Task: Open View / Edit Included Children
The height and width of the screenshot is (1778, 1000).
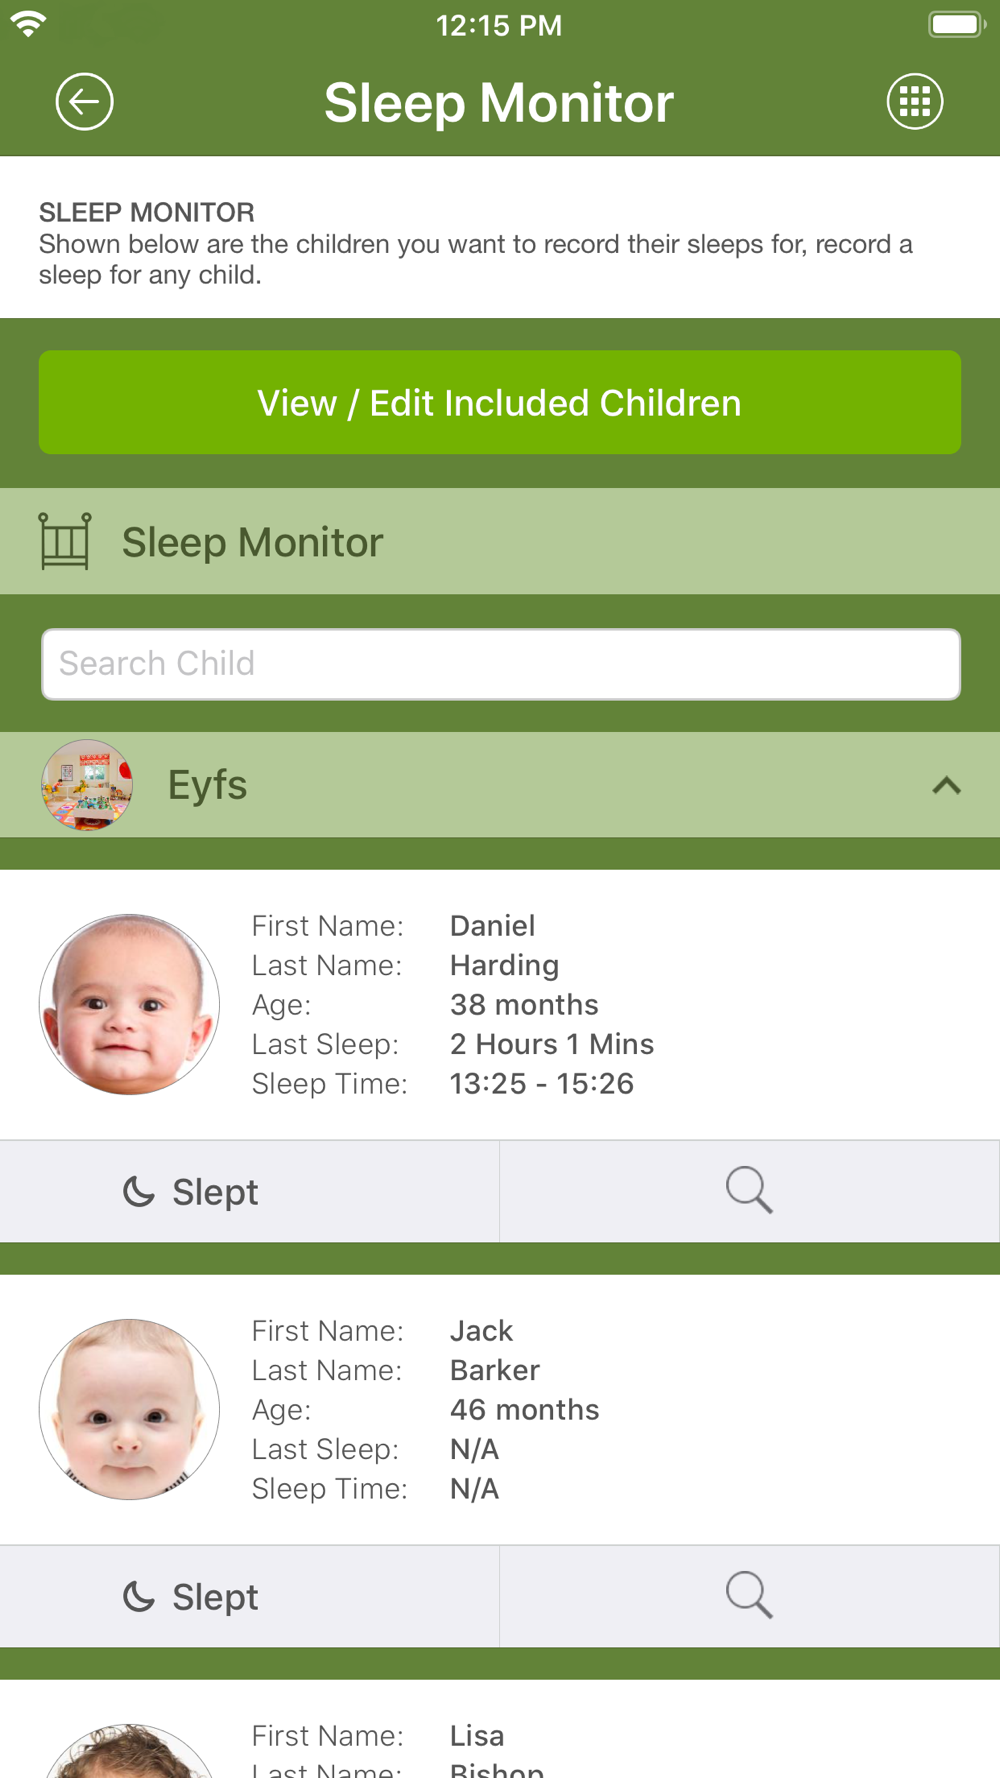Action: [x=500, y=402]
